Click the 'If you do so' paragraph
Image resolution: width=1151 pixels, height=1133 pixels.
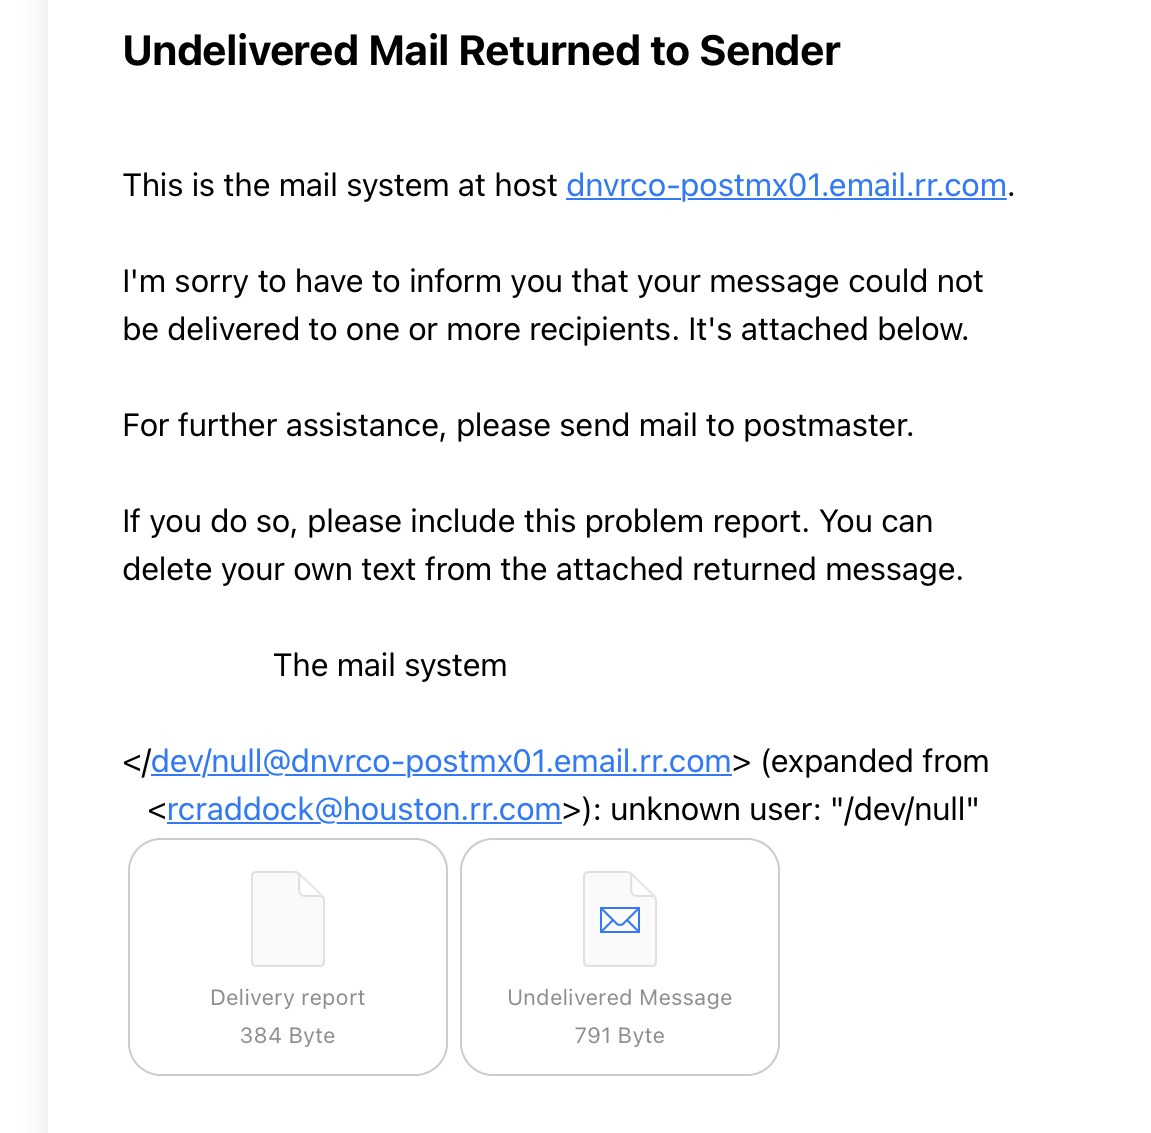point(542,545)
